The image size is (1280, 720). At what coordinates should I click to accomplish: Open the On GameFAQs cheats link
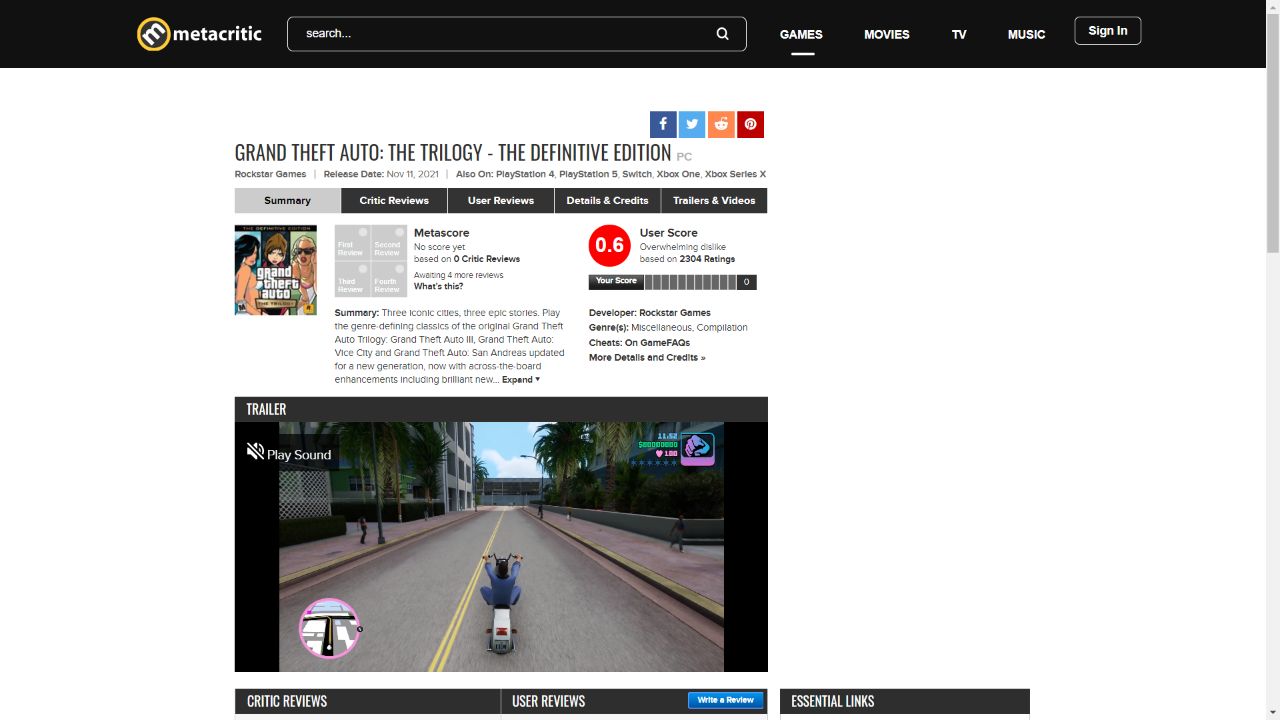point(657,343)
